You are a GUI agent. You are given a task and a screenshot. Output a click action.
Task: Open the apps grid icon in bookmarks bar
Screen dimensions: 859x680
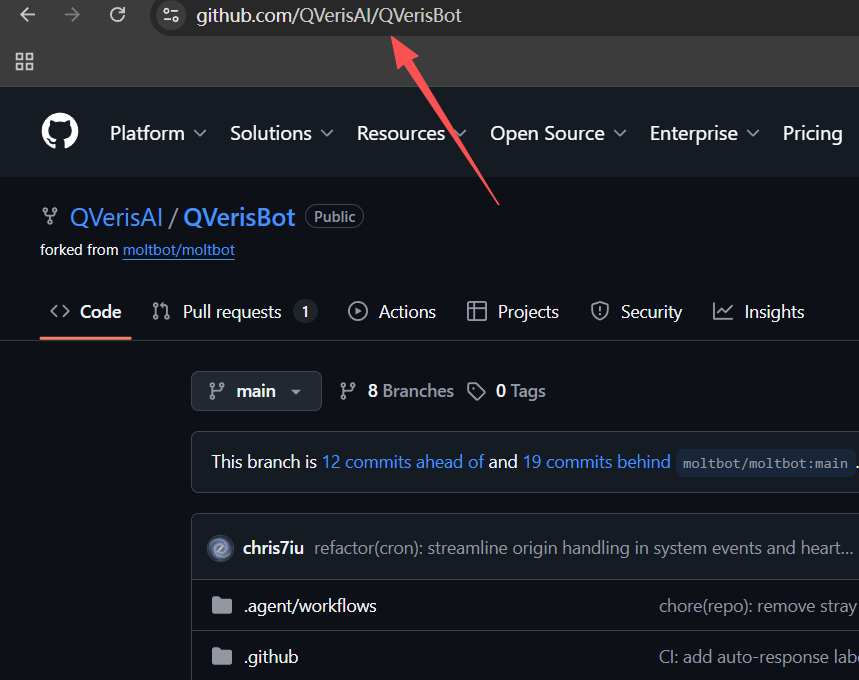coord(24,61)
